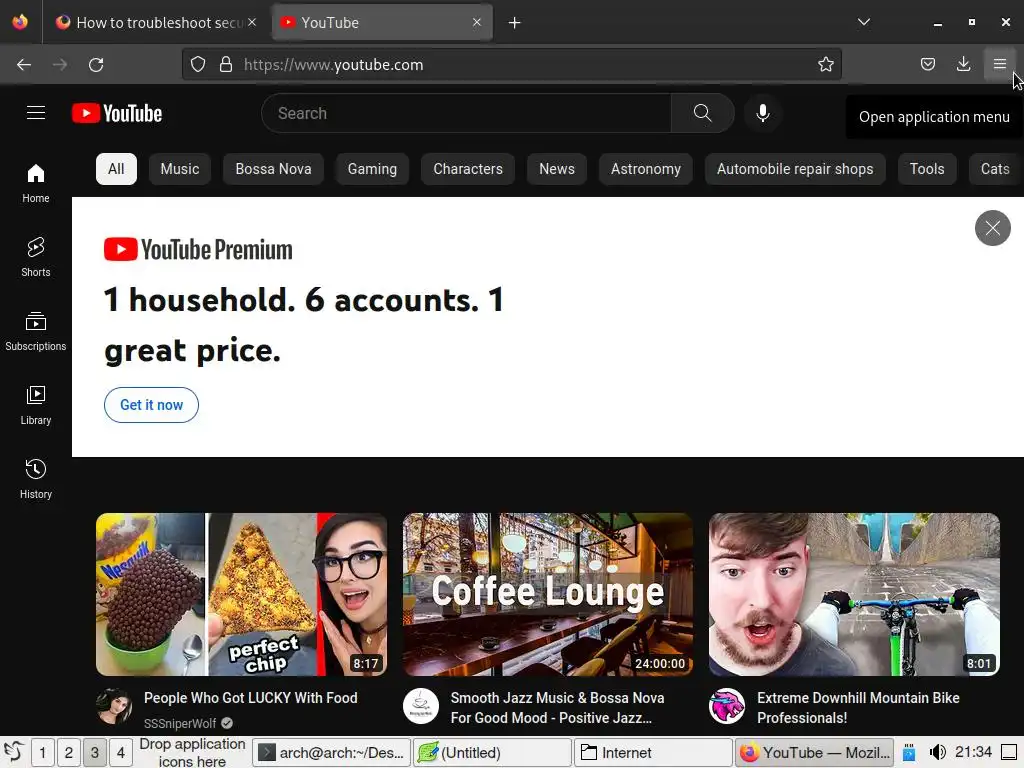Open People Who Got LUCKY With Food title
This screenshot has height=768, width=1024.
pyautogui.click(x=251, y=698)
